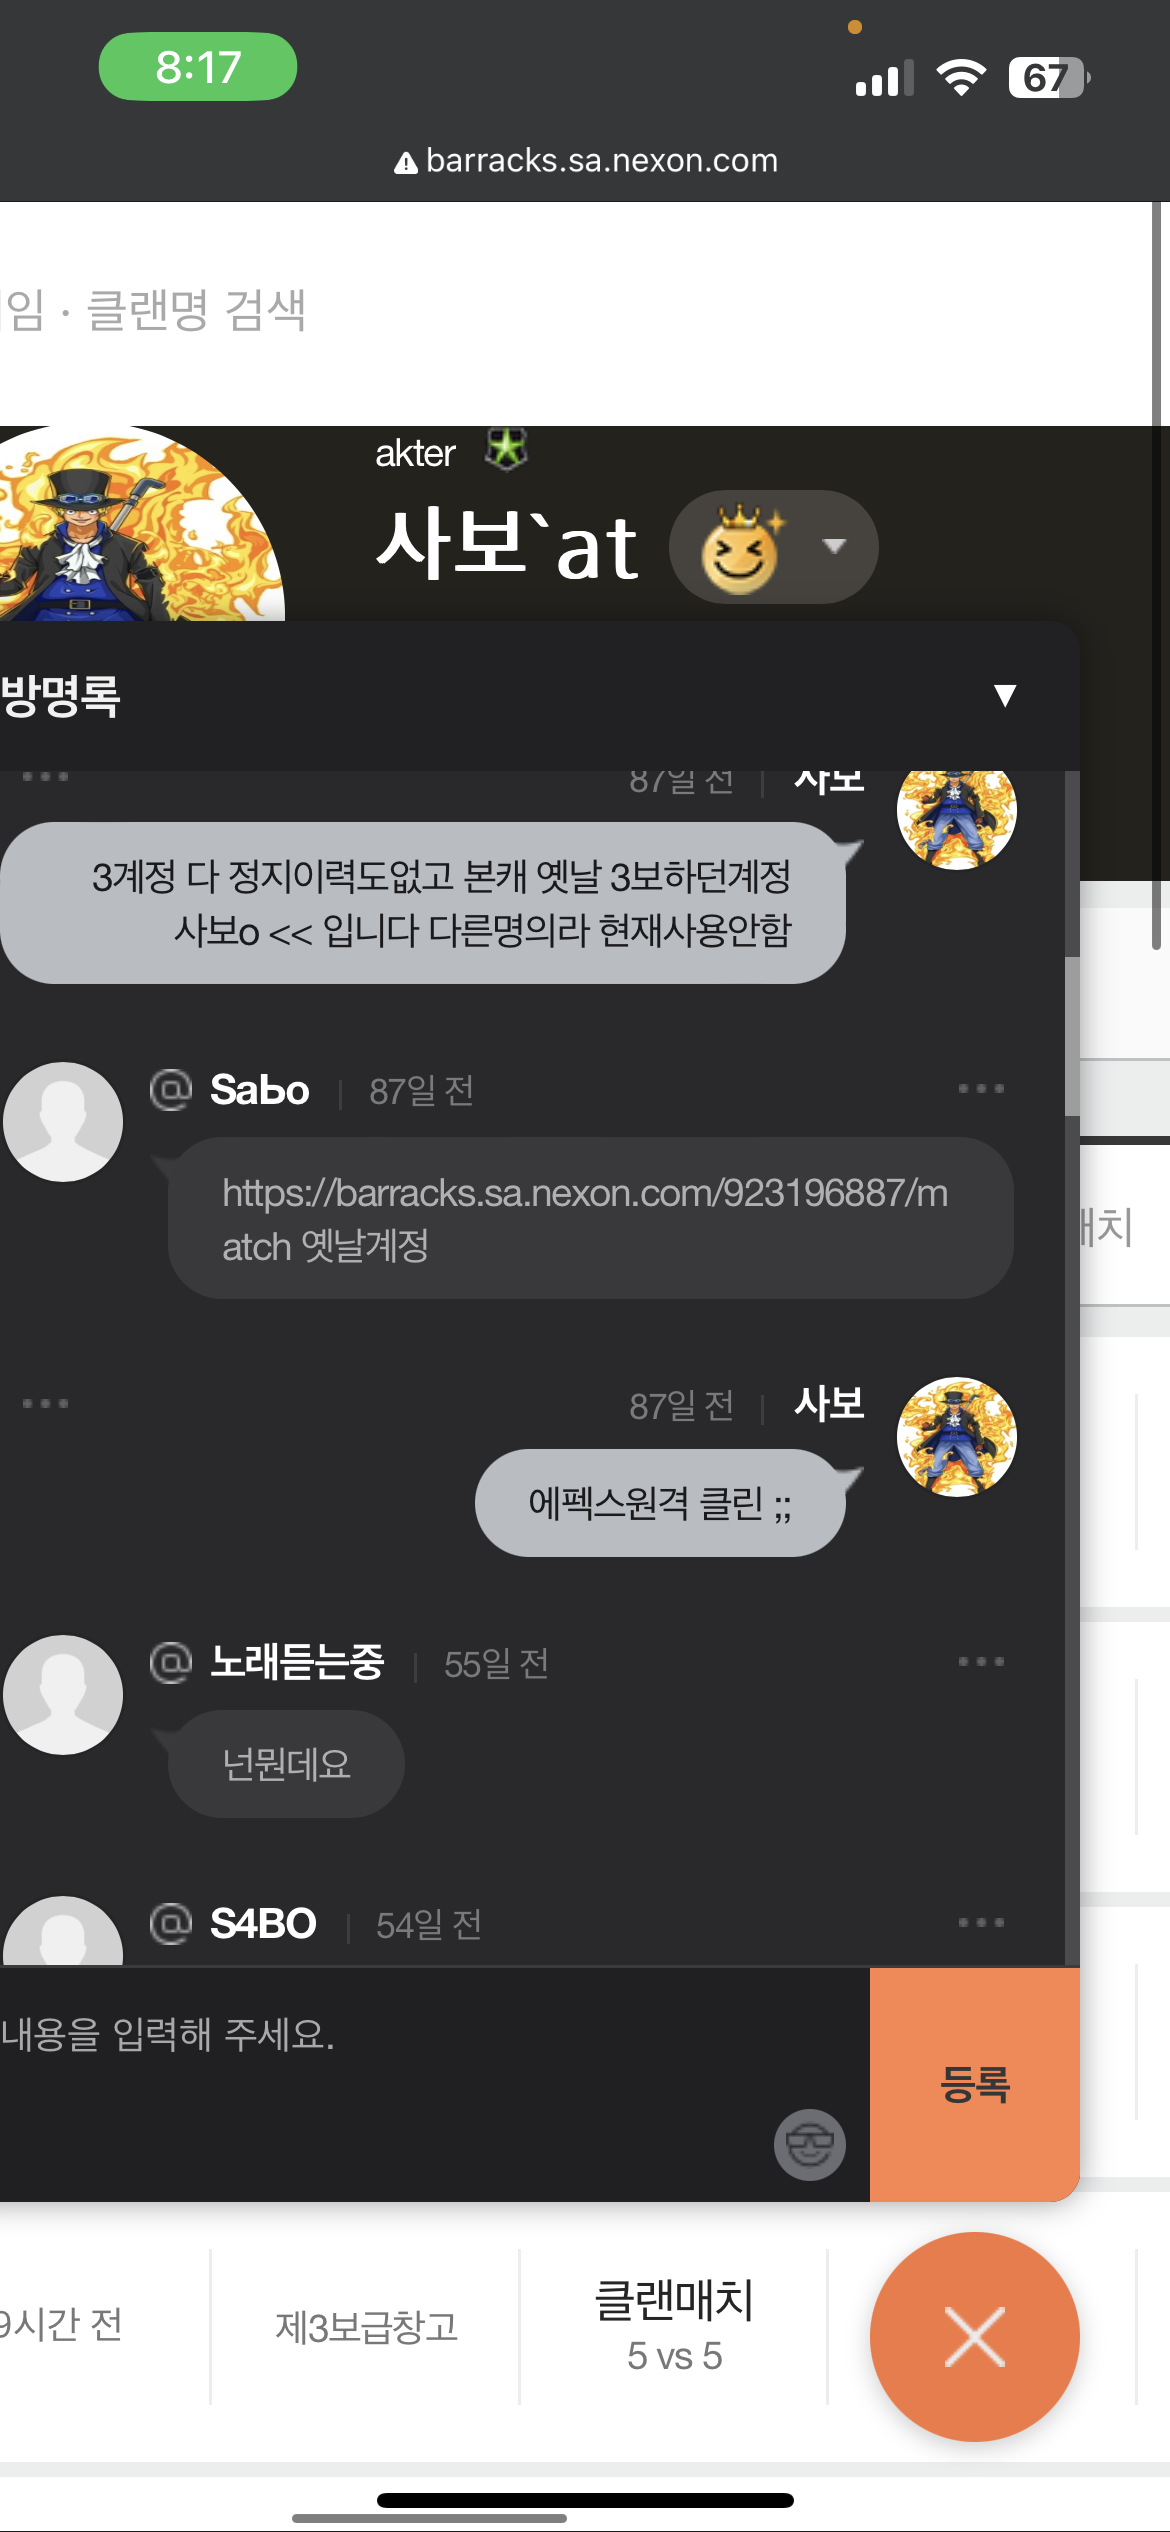Select the 제3보급창고 map entry

pos(366,2327)
